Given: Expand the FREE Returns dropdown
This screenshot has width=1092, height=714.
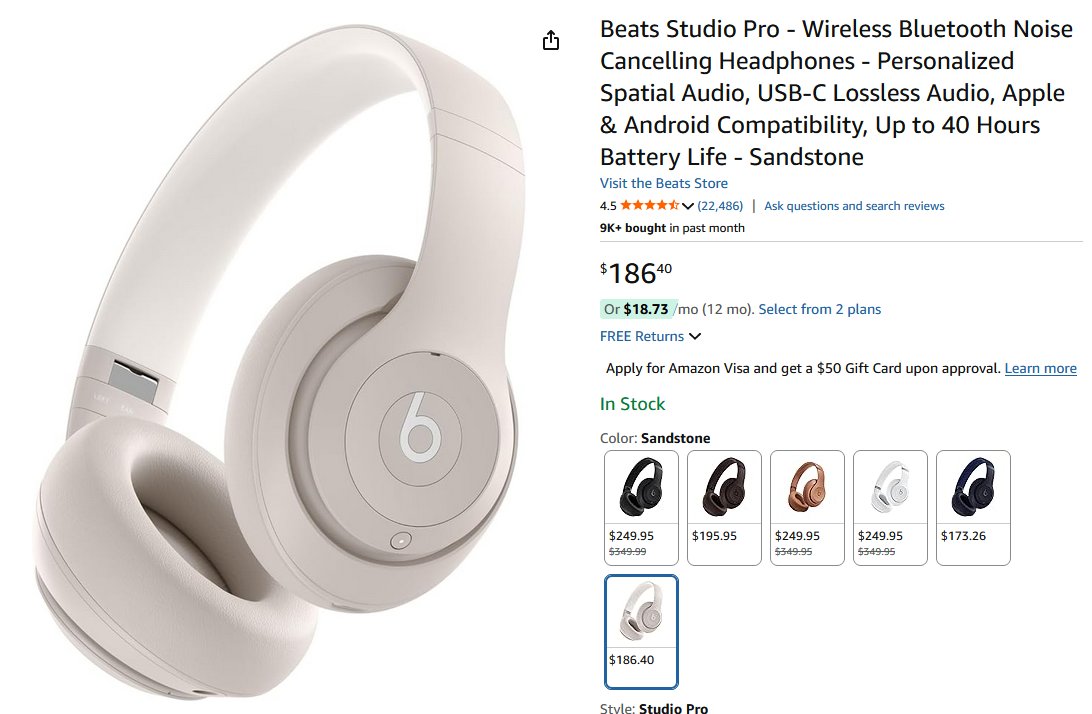Looking at the screenshot, I should [694, 336].
